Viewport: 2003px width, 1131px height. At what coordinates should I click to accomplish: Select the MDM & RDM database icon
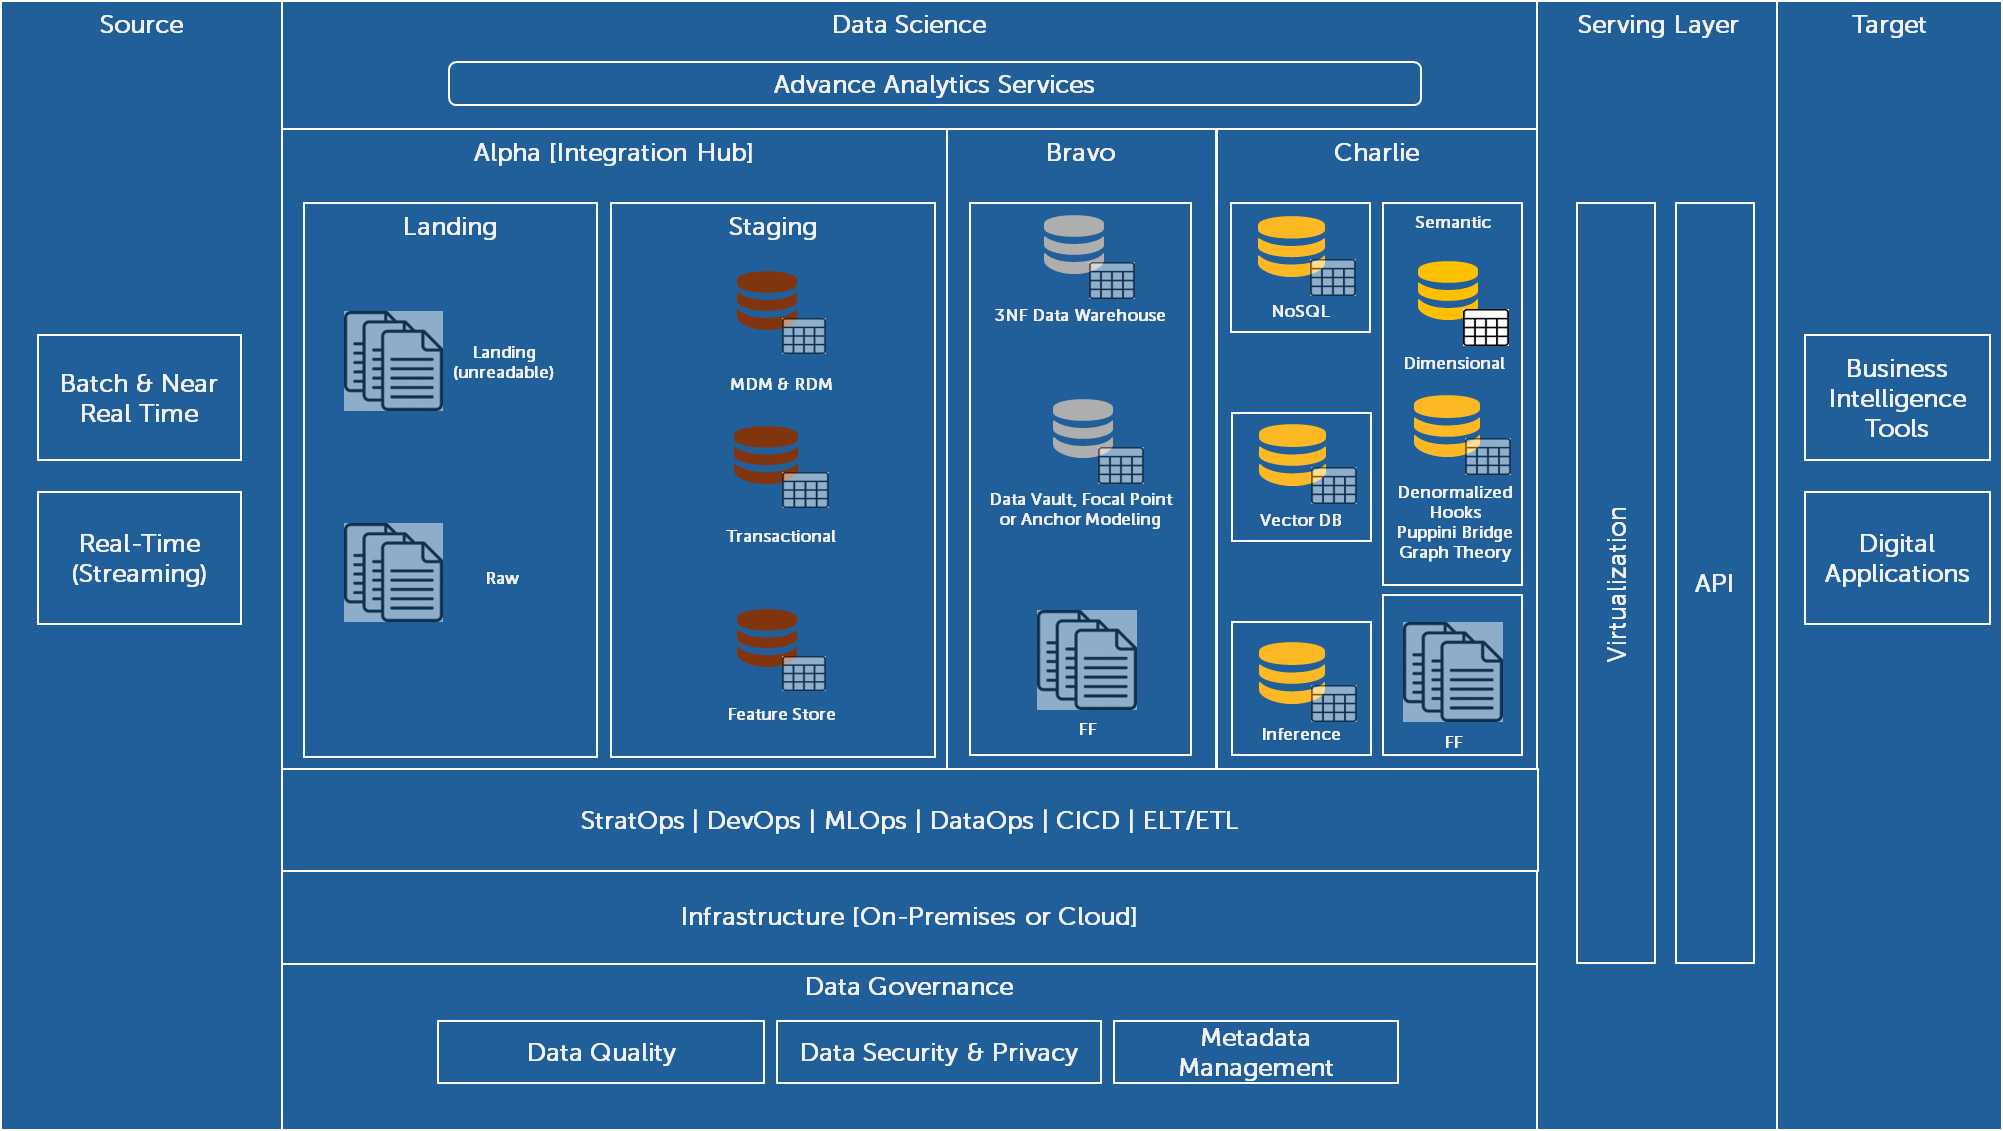click(x=781, y=313)
